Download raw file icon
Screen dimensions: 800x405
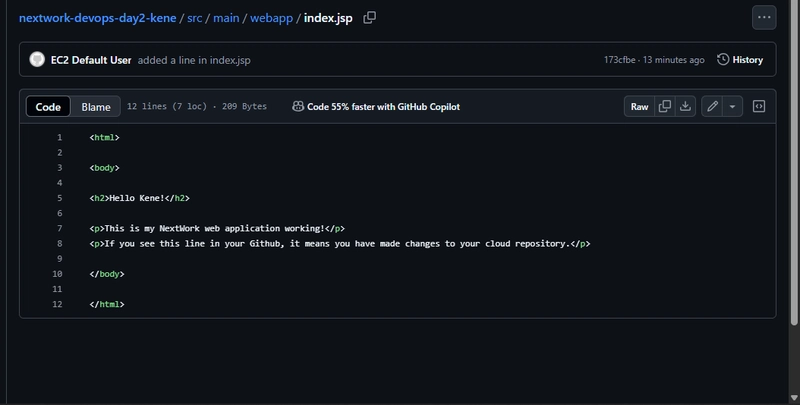(x=685, y=107)
